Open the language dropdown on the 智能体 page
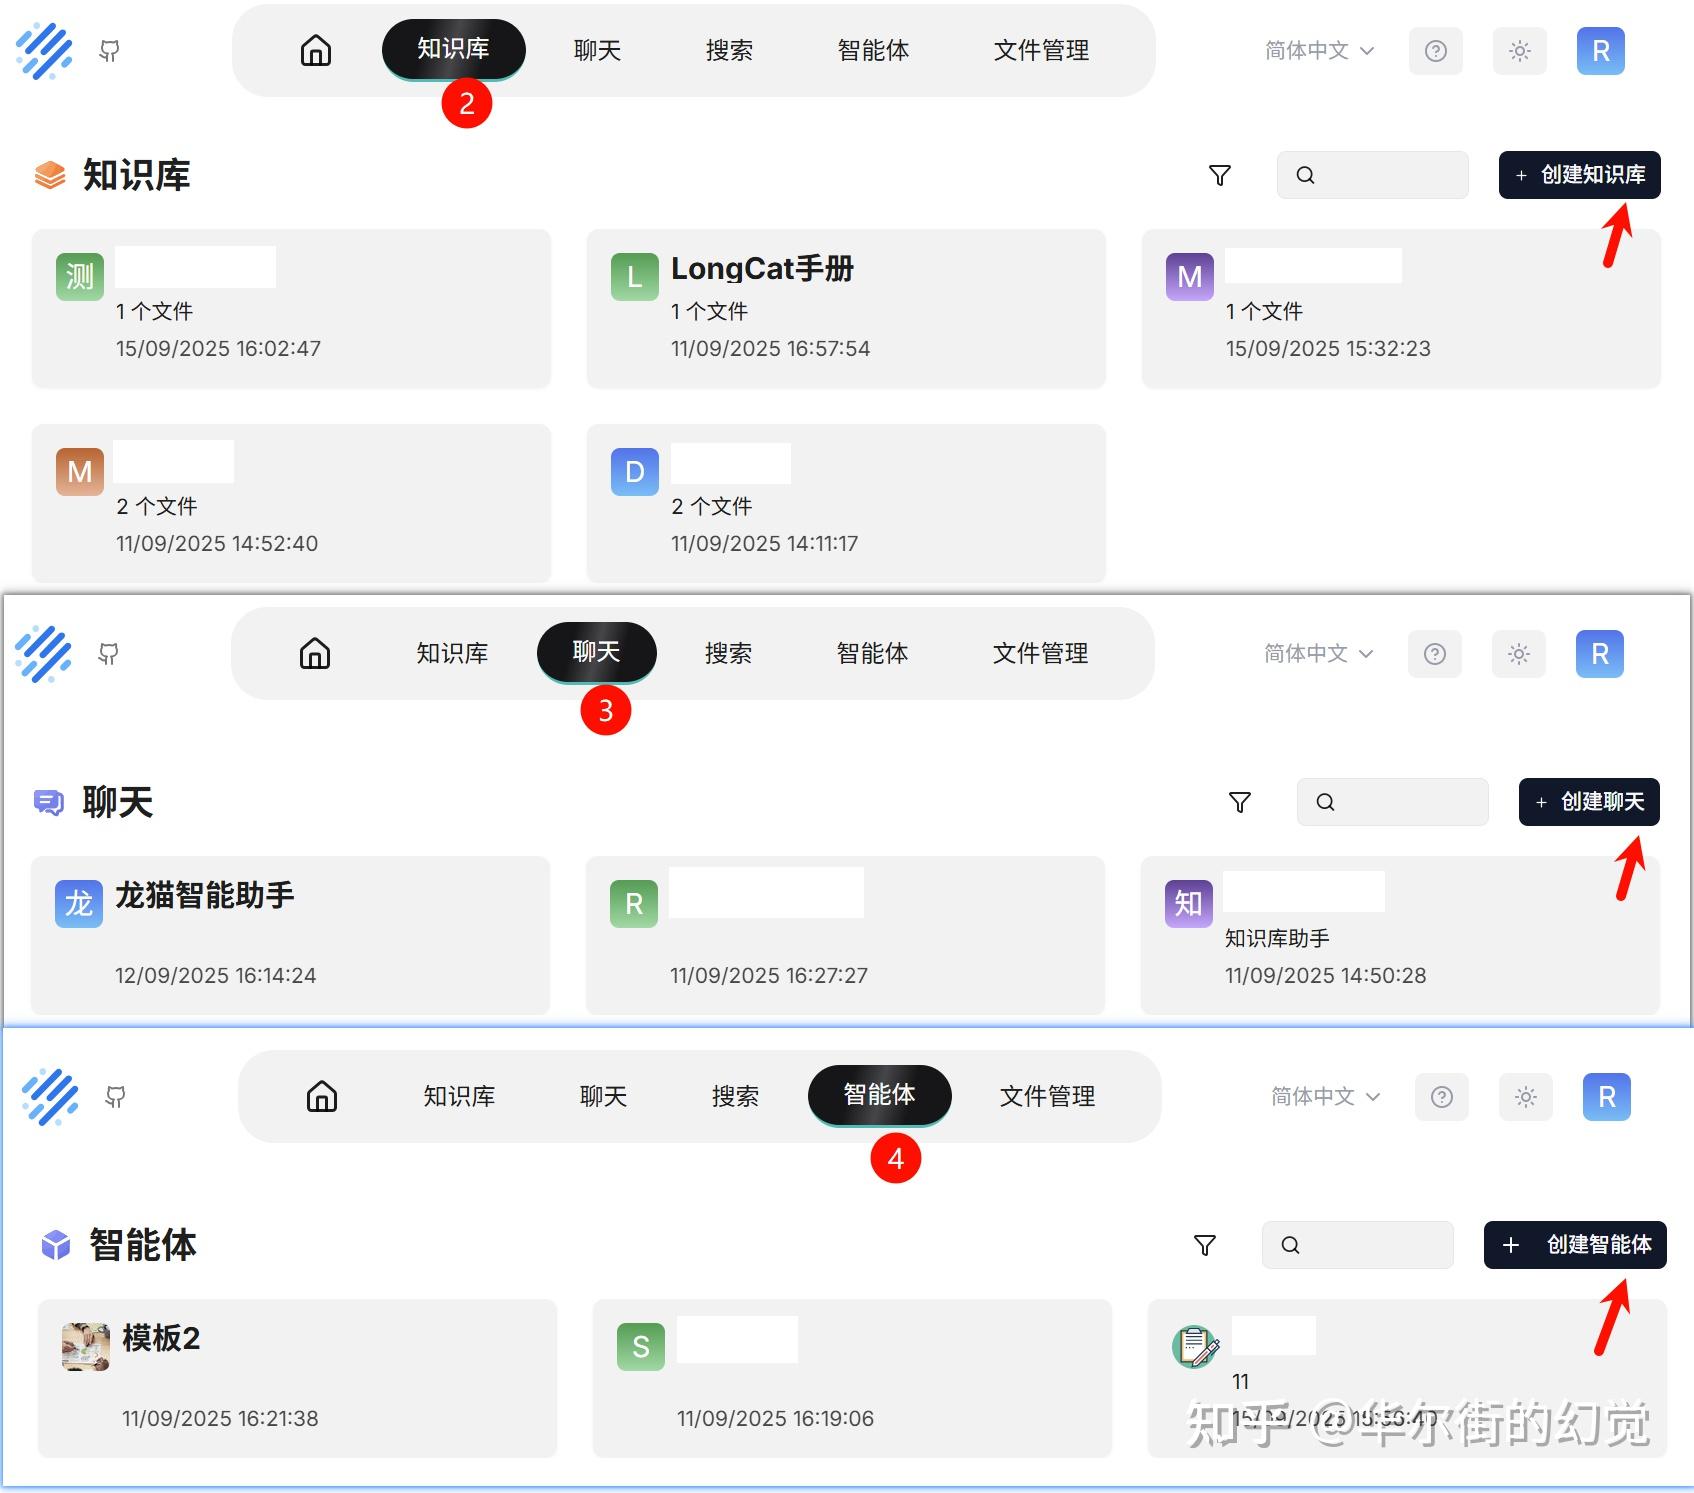The height and width of the screenshot is (1493, 1694). pyautogui.click(x=1315, y=1096)
